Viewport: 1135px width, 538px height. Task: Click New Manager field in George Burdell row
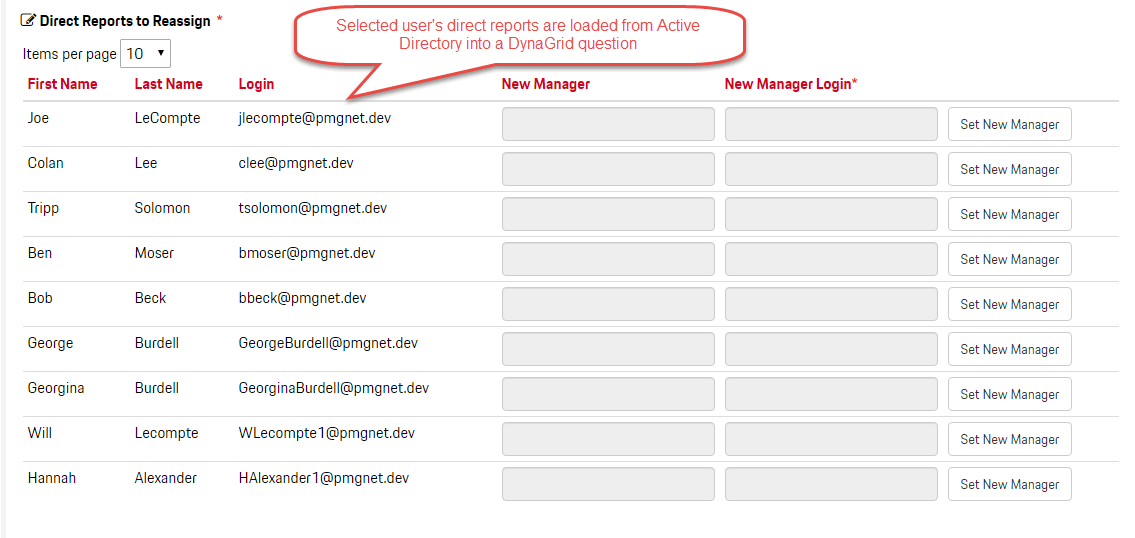pos(608,348)
